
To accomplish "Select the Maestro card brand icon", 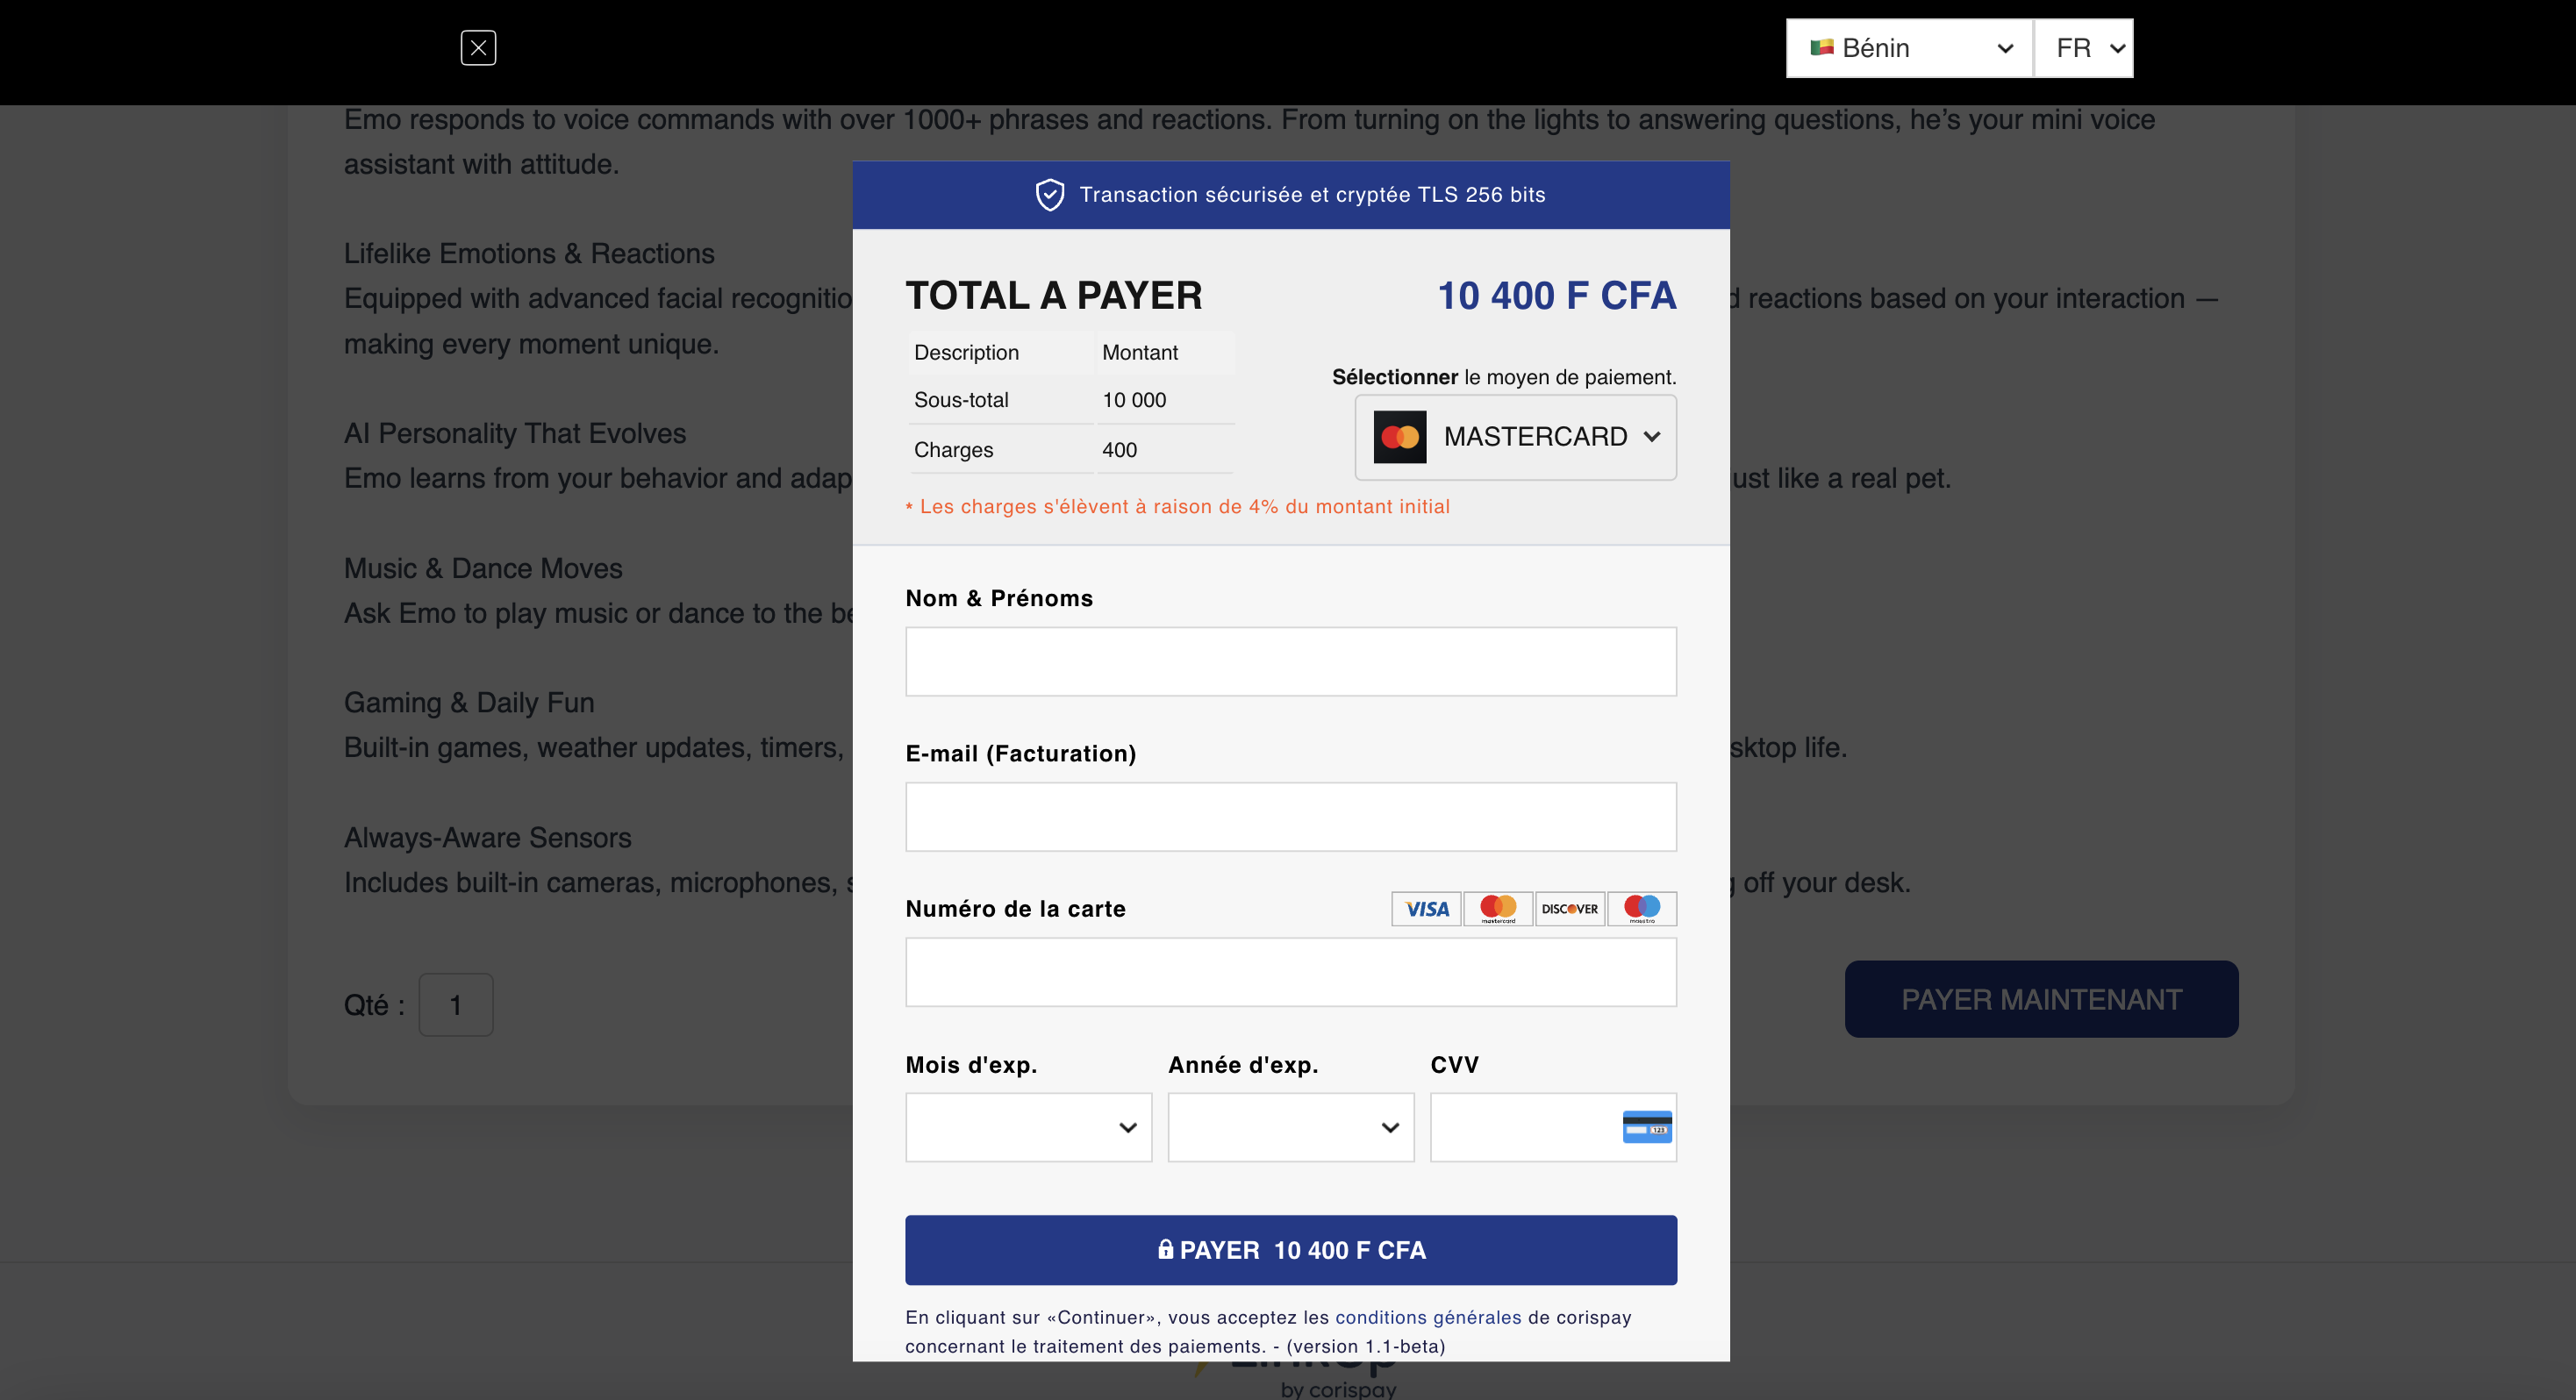I will coord(1642,909).
